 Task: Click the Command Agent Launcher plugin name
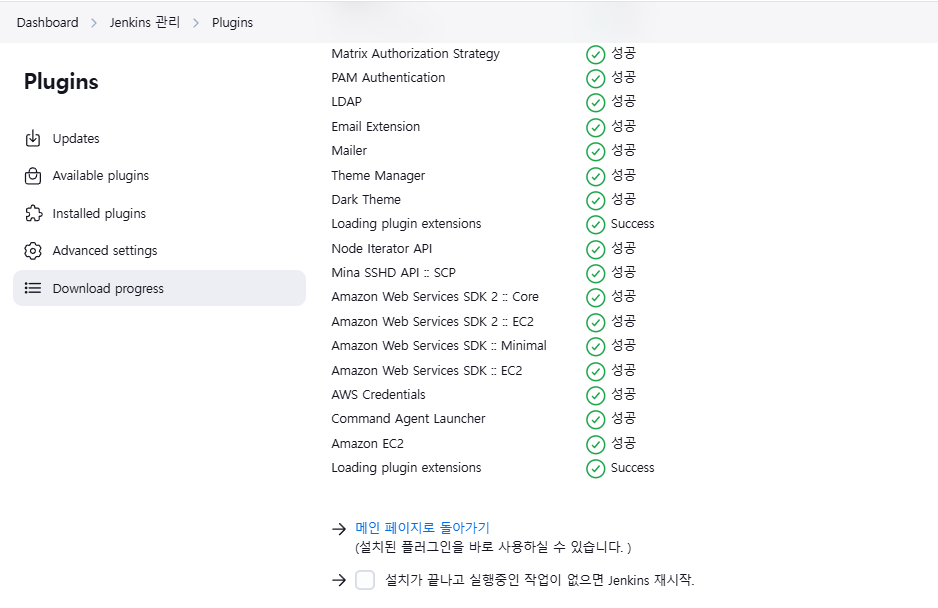[409, 419]
